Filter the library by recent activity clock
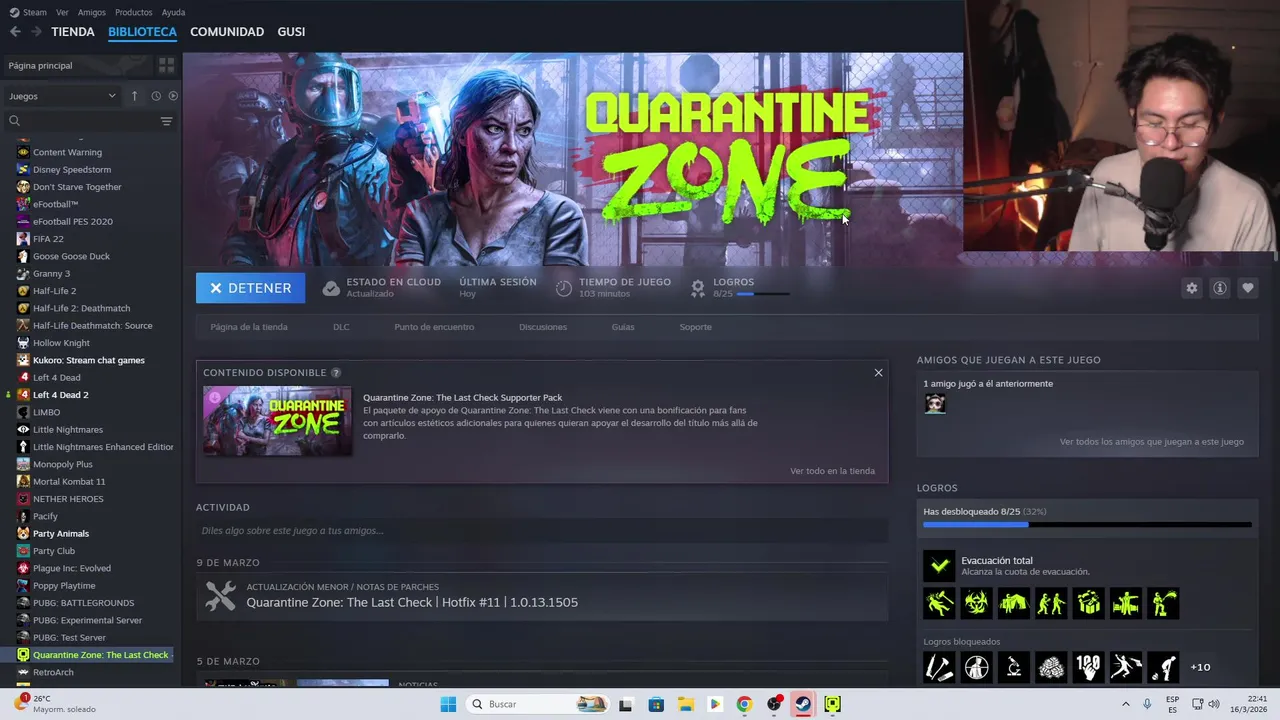Image resolution: width=1280 pixels, height=720 pixels. pos(156,96)
